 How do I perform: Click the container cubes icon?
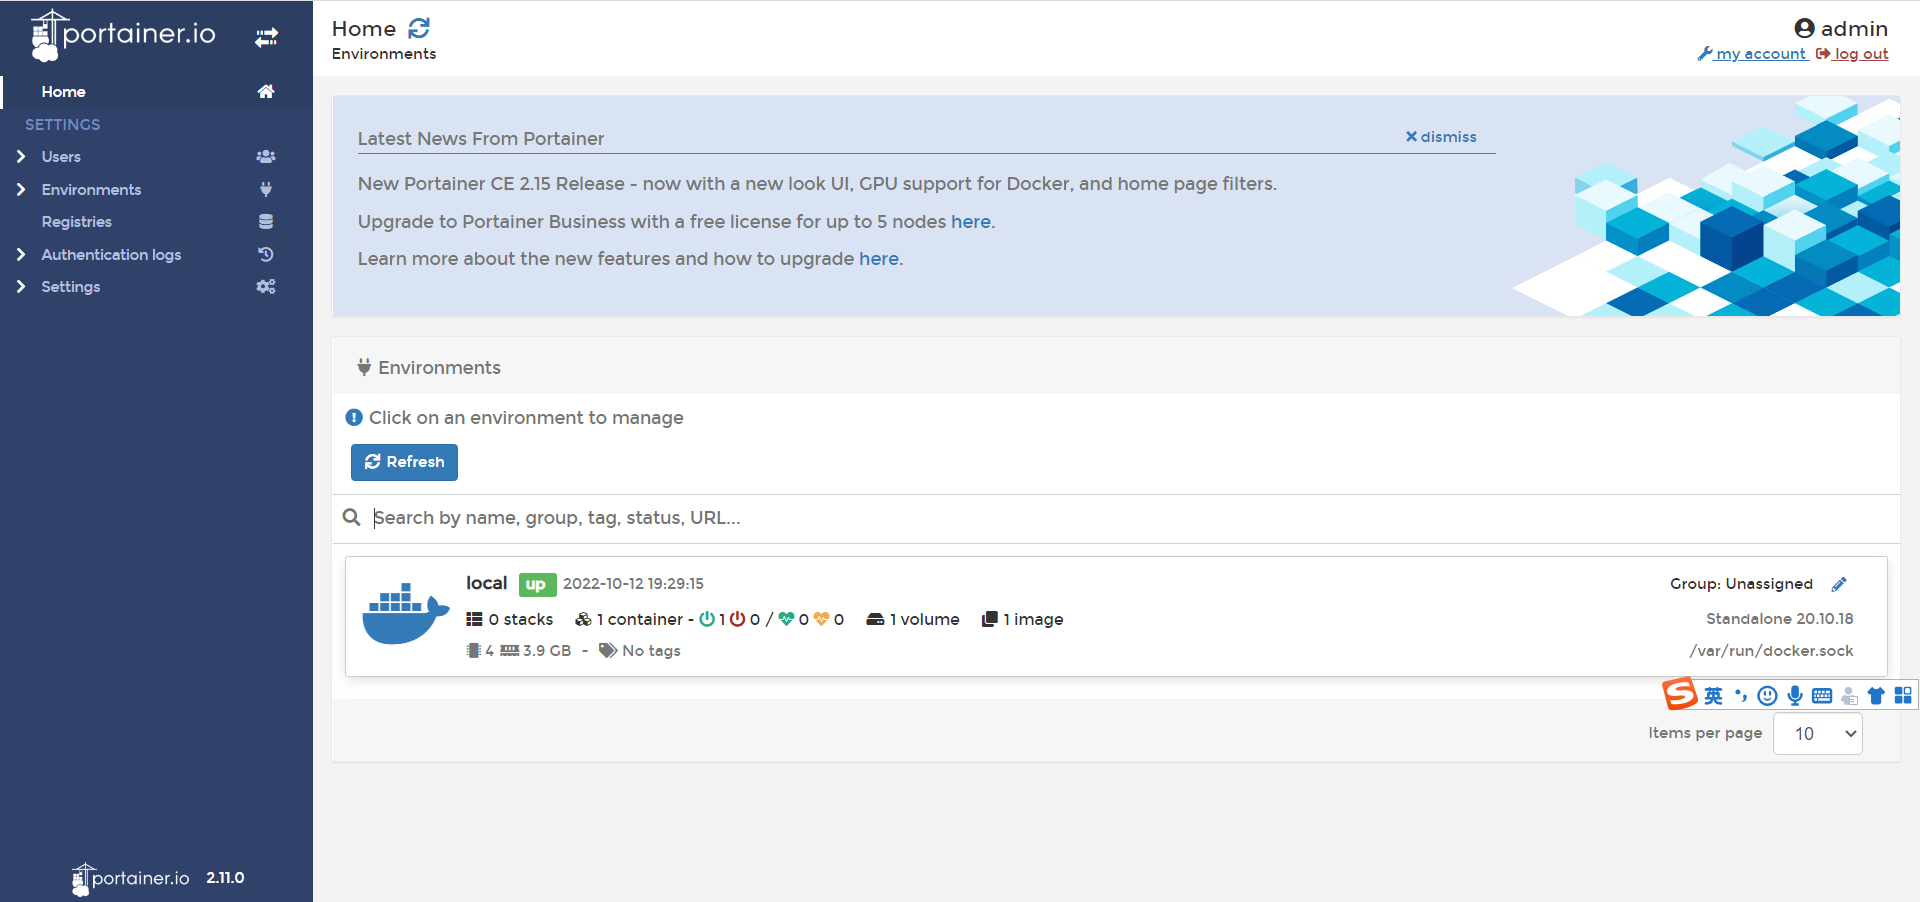pos(584,620)
